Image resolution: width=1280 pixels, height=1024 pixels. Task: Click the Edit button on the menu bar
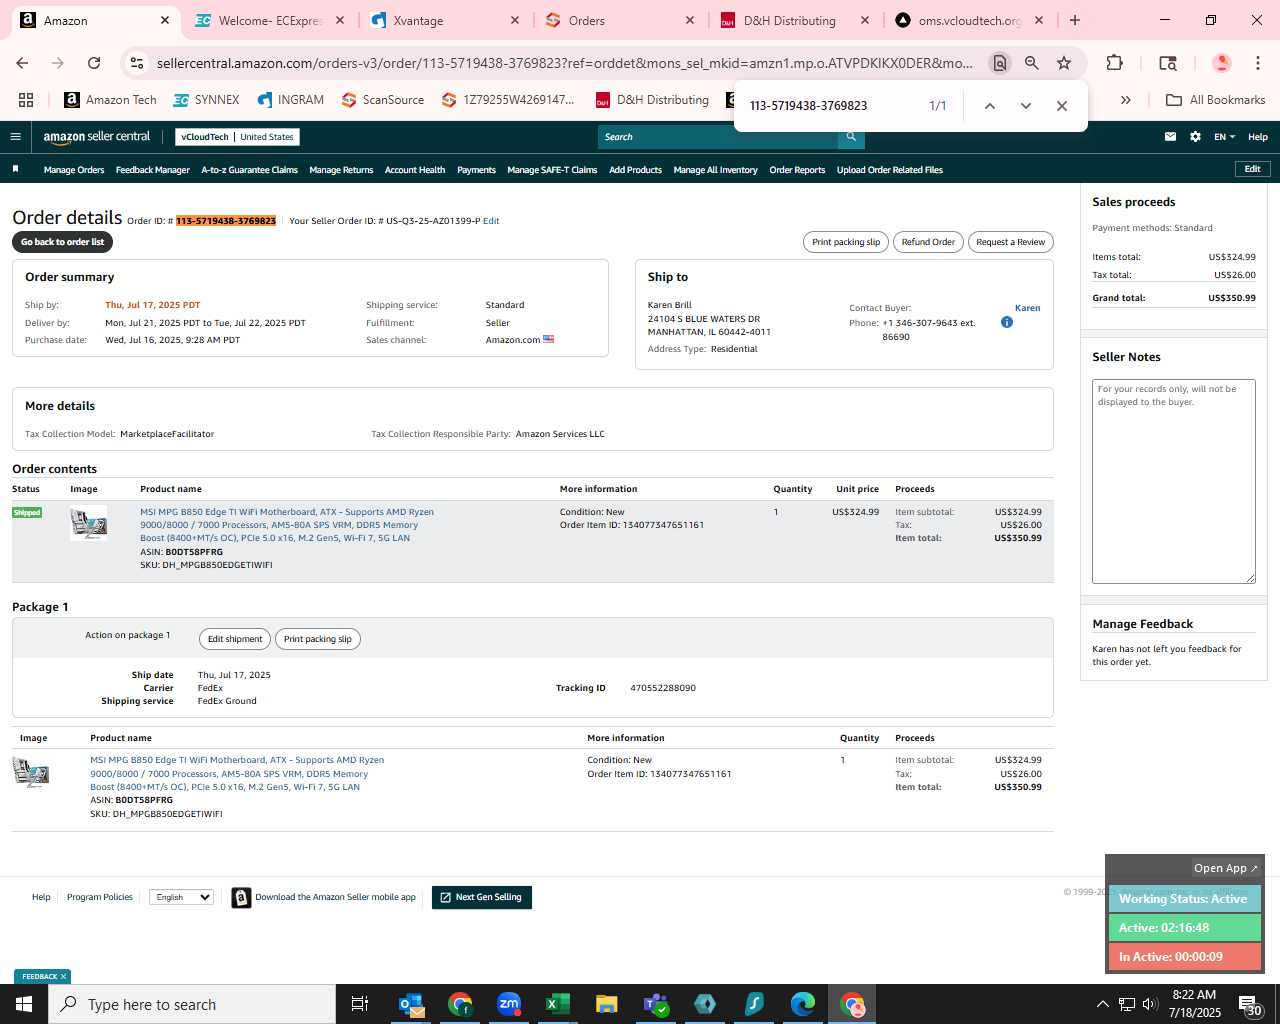pyautogui.click(x=1252, y=169)
